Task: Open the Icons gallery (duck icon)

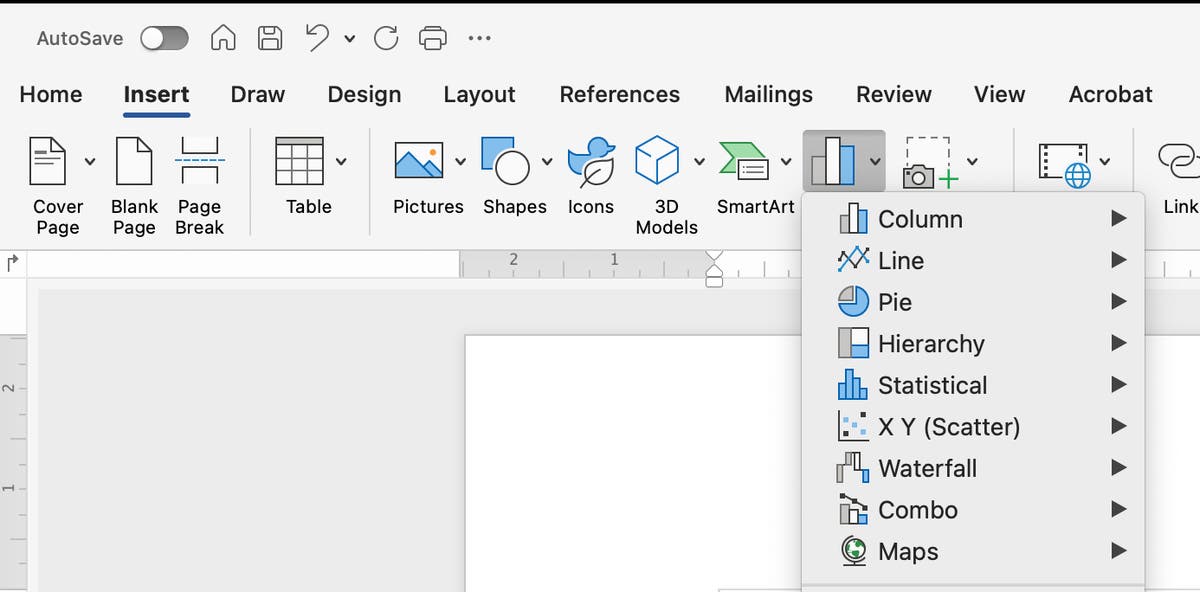Action: click(x=591, y=161)
